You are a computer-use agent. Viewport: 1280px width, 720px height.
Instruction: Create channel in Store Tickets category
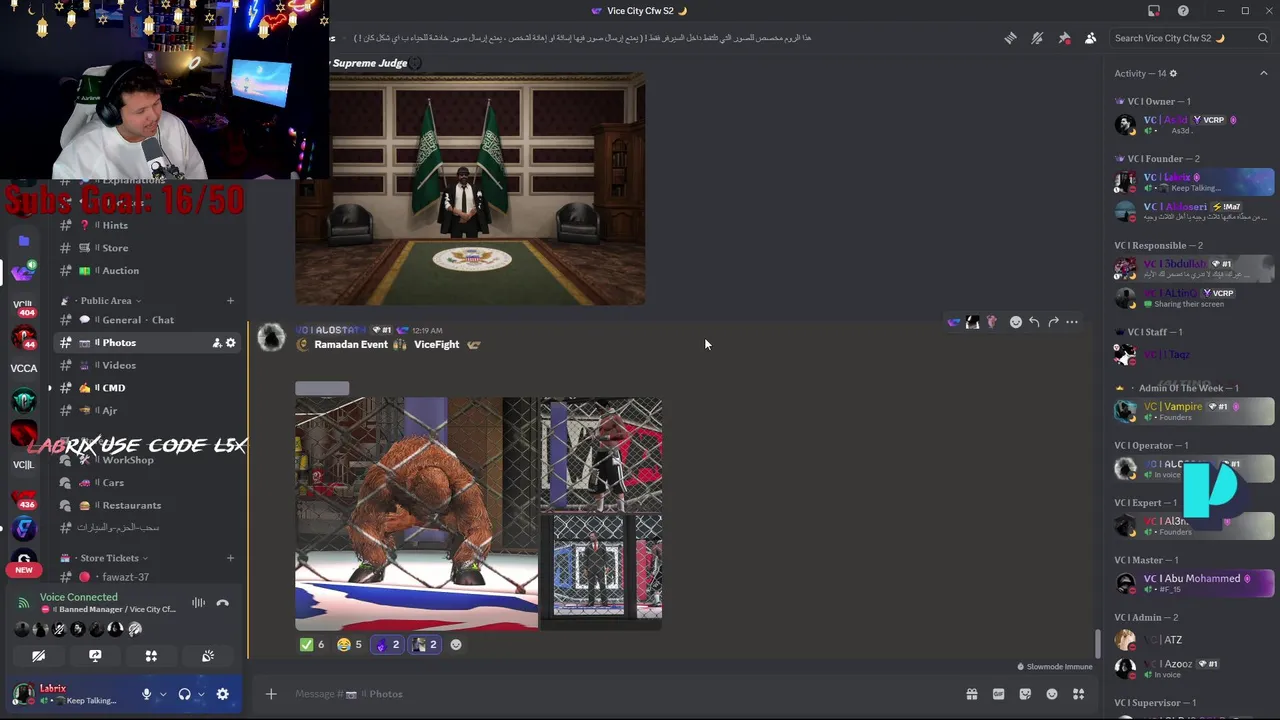(x=230, y=558)
